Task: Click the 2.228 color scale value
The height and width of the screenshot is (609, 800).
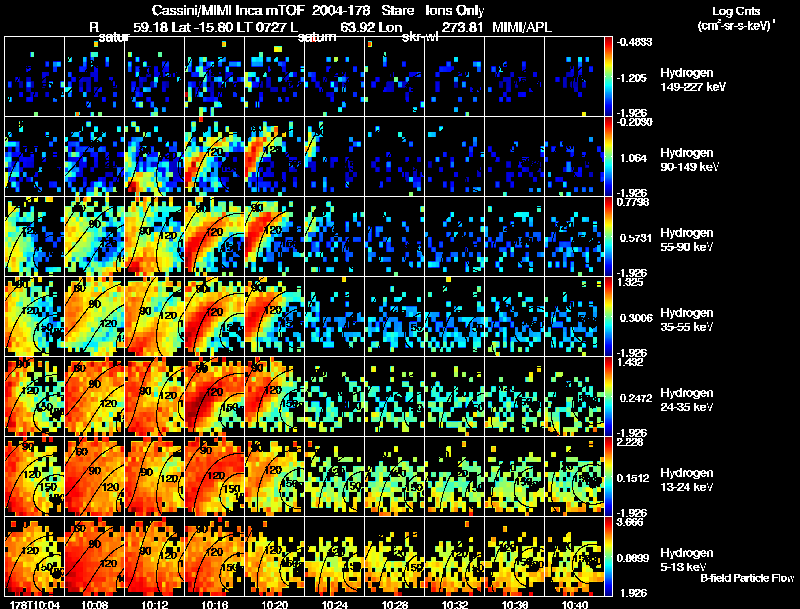Action: tap(630, 442)
